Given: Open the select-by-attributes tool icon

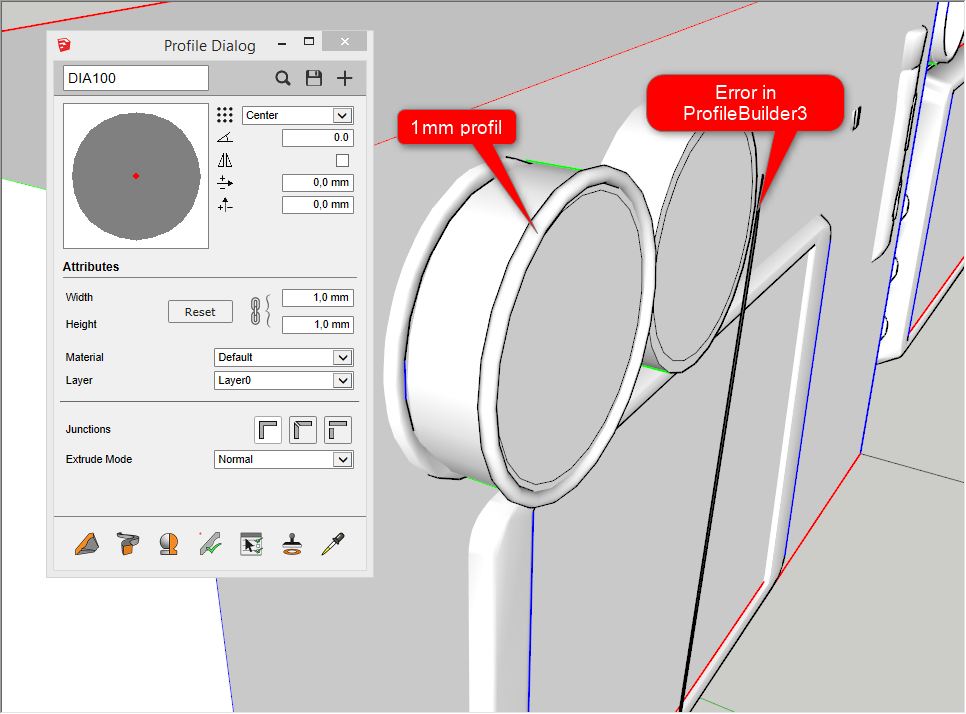Looking at the screenshot, I should (x=251, y=544).
